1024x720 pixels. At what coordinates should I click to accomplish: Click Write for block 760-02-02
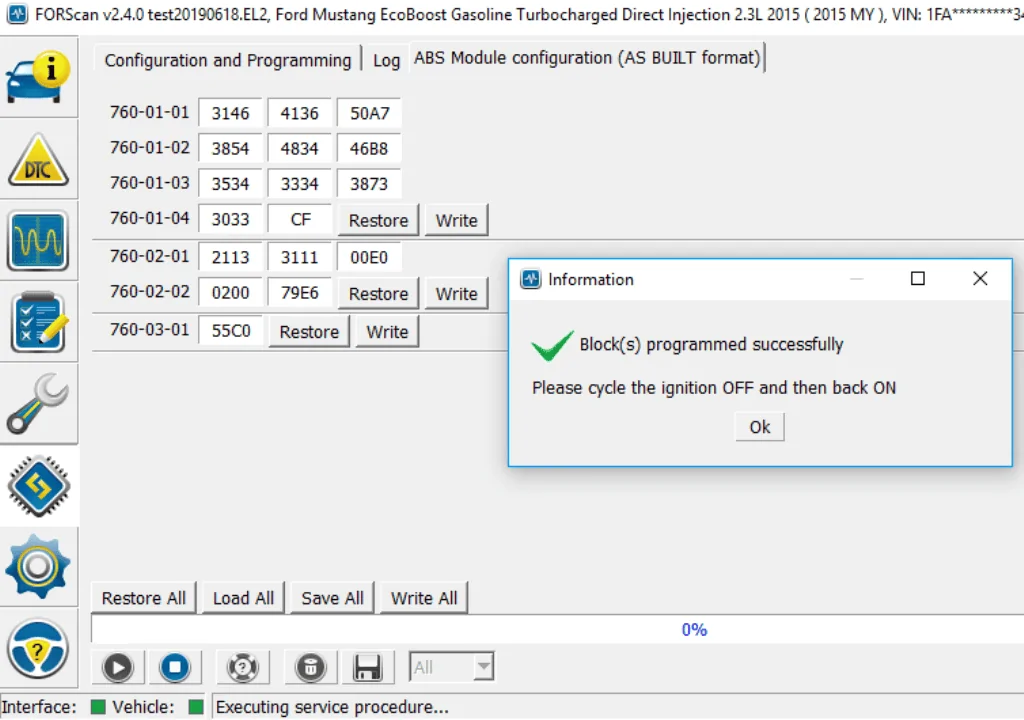[456, 293]
